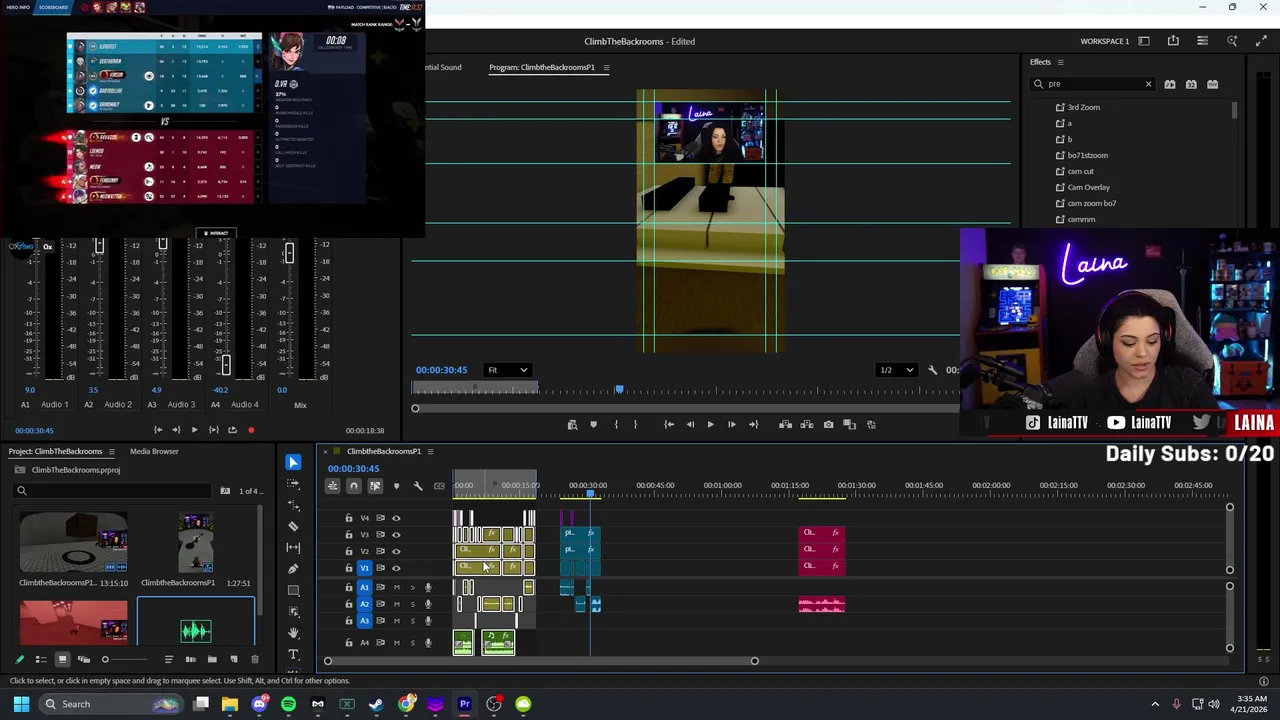The height and width of the screenshot is (720, 1280).
Task: Open Timeline Display Settings wrench
Action: (418, 486)
